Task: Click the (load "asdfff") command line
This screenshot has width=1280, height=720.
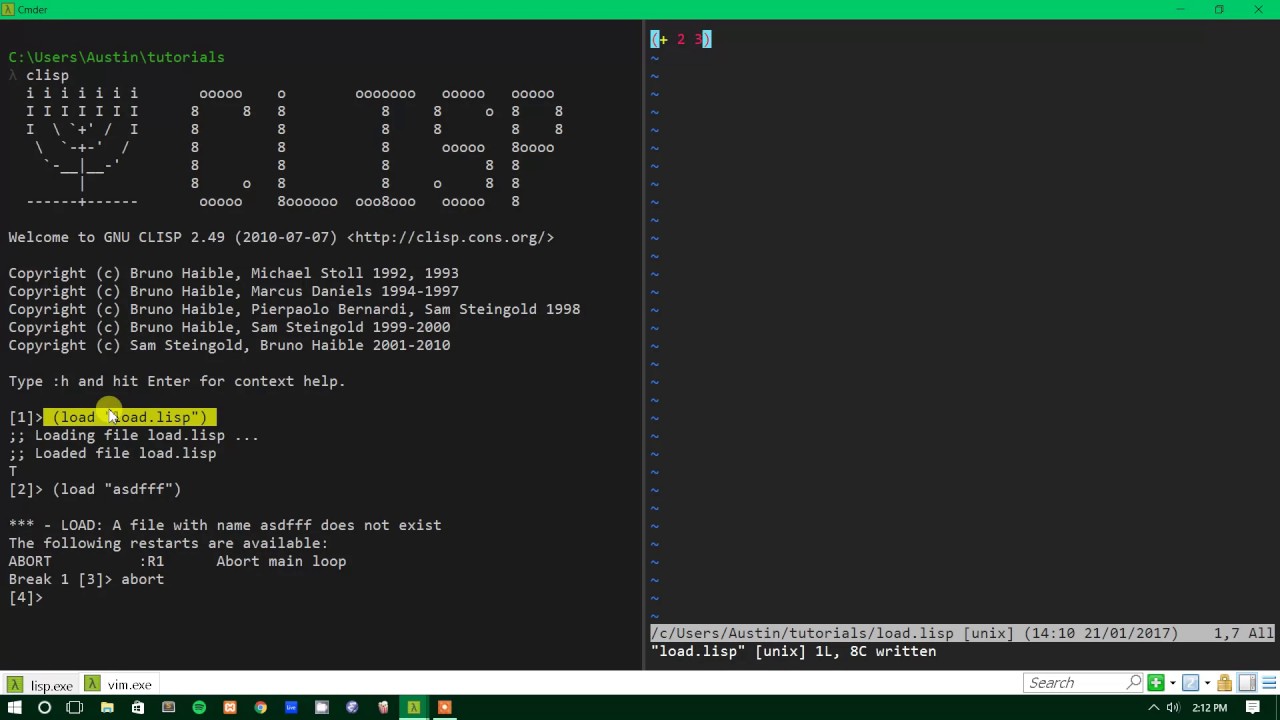Action: point(117,489)
